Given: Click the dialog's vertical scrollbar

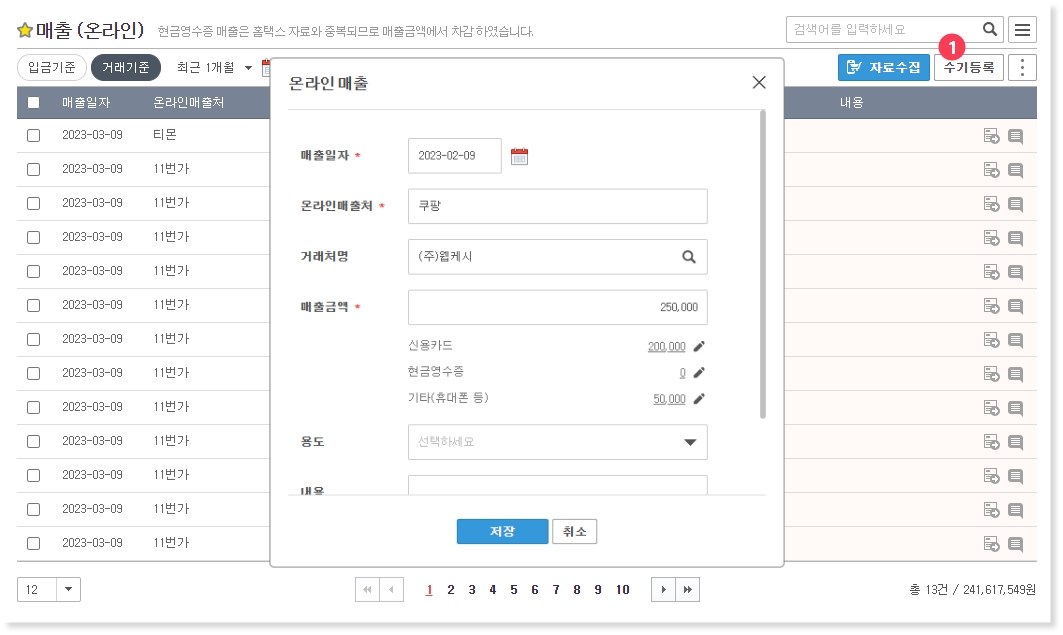Looking at the screenshot, I should (763, 265).
